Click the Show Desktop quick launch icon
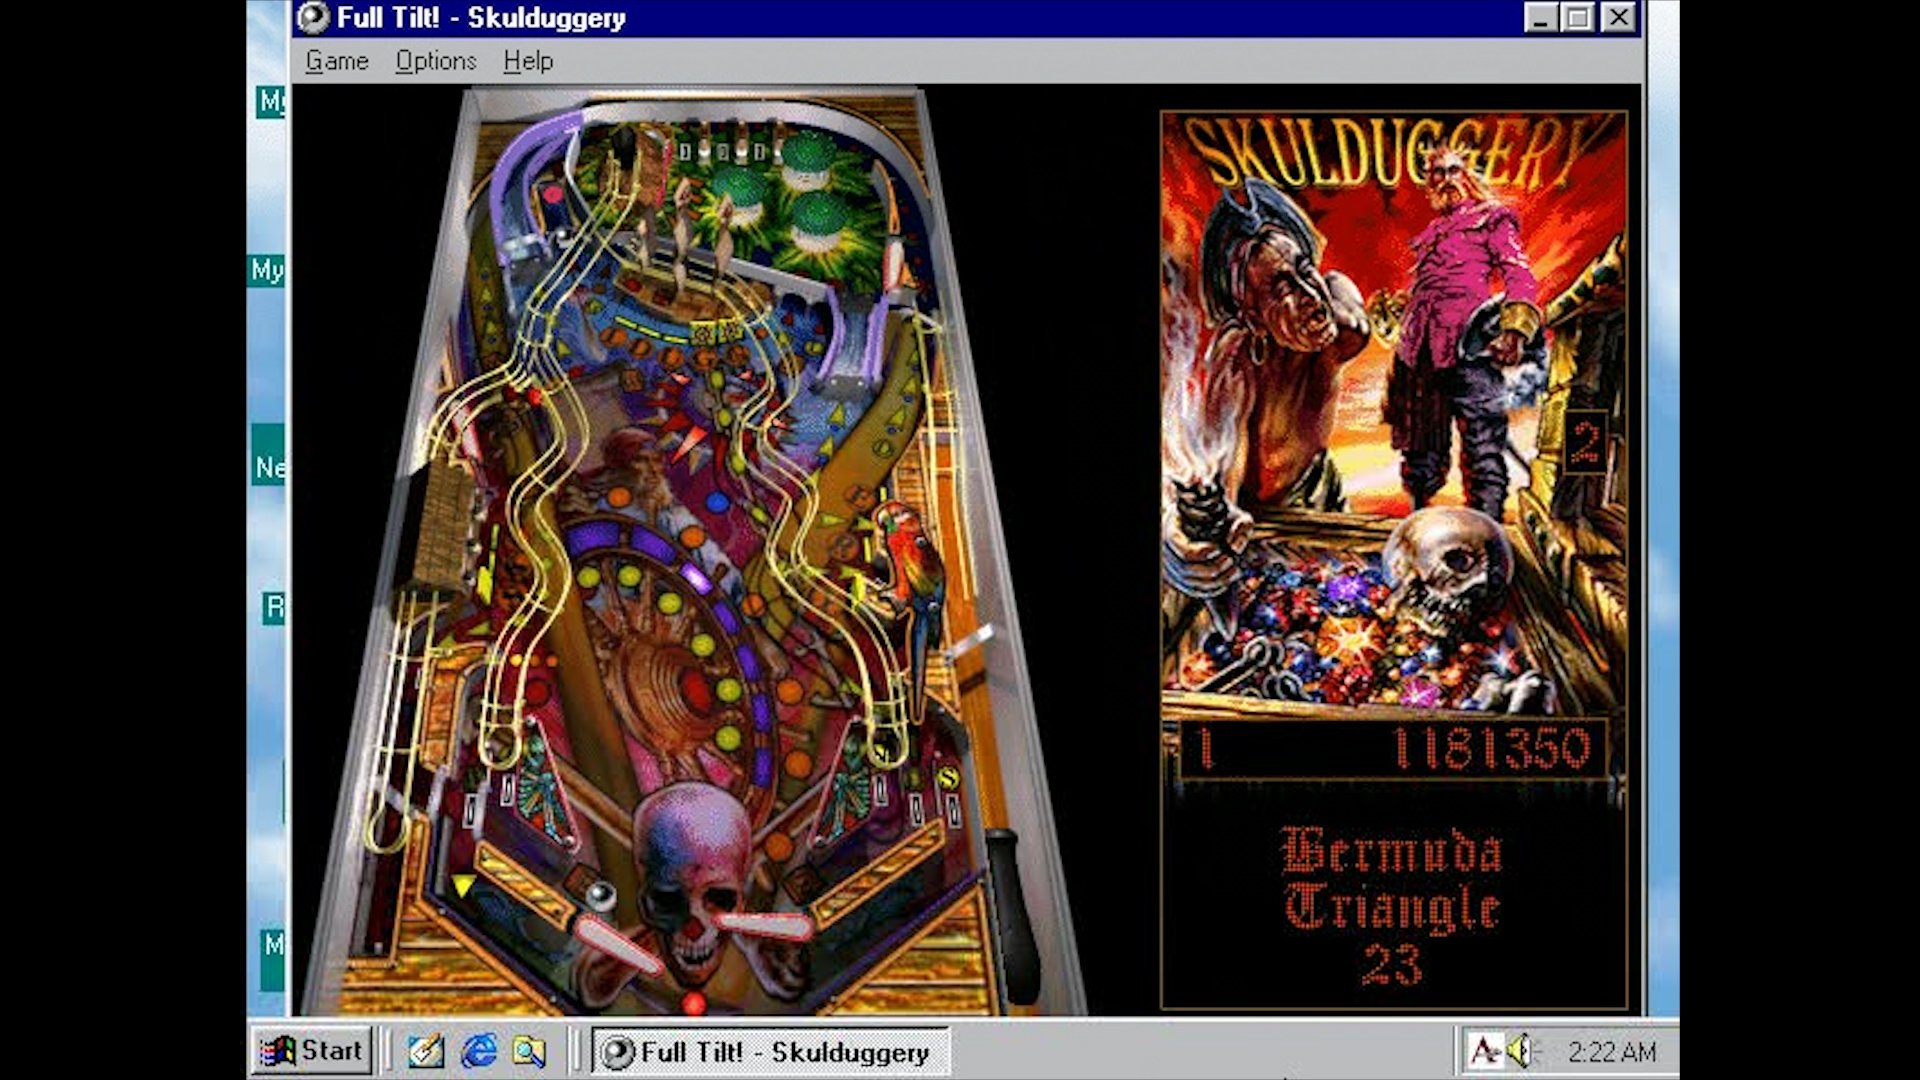 coord(426,1051)
